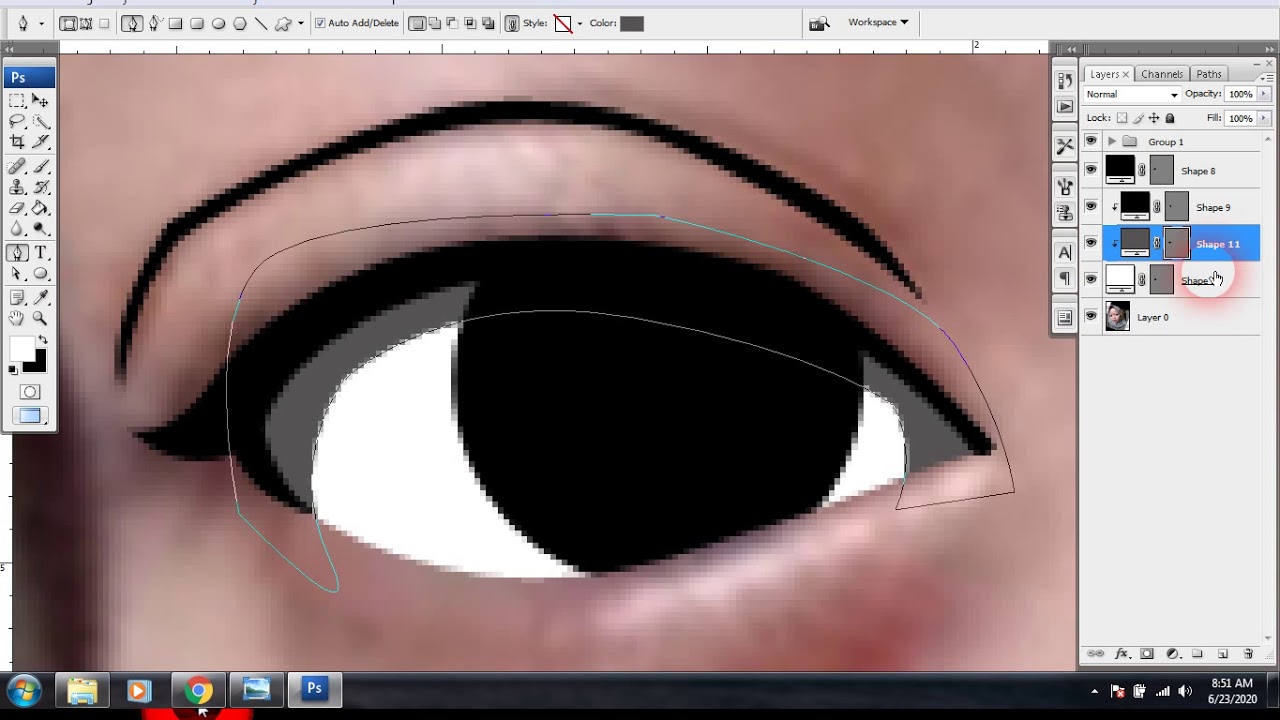Hide the Shape 8 layer
Viewport: 1280px width, 720px height.
pos(1091,171)
